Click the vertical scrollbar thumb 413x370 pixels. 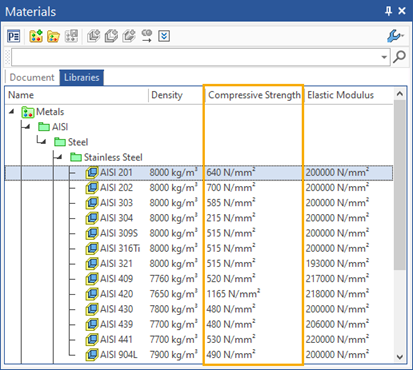(x=400, y=185)
